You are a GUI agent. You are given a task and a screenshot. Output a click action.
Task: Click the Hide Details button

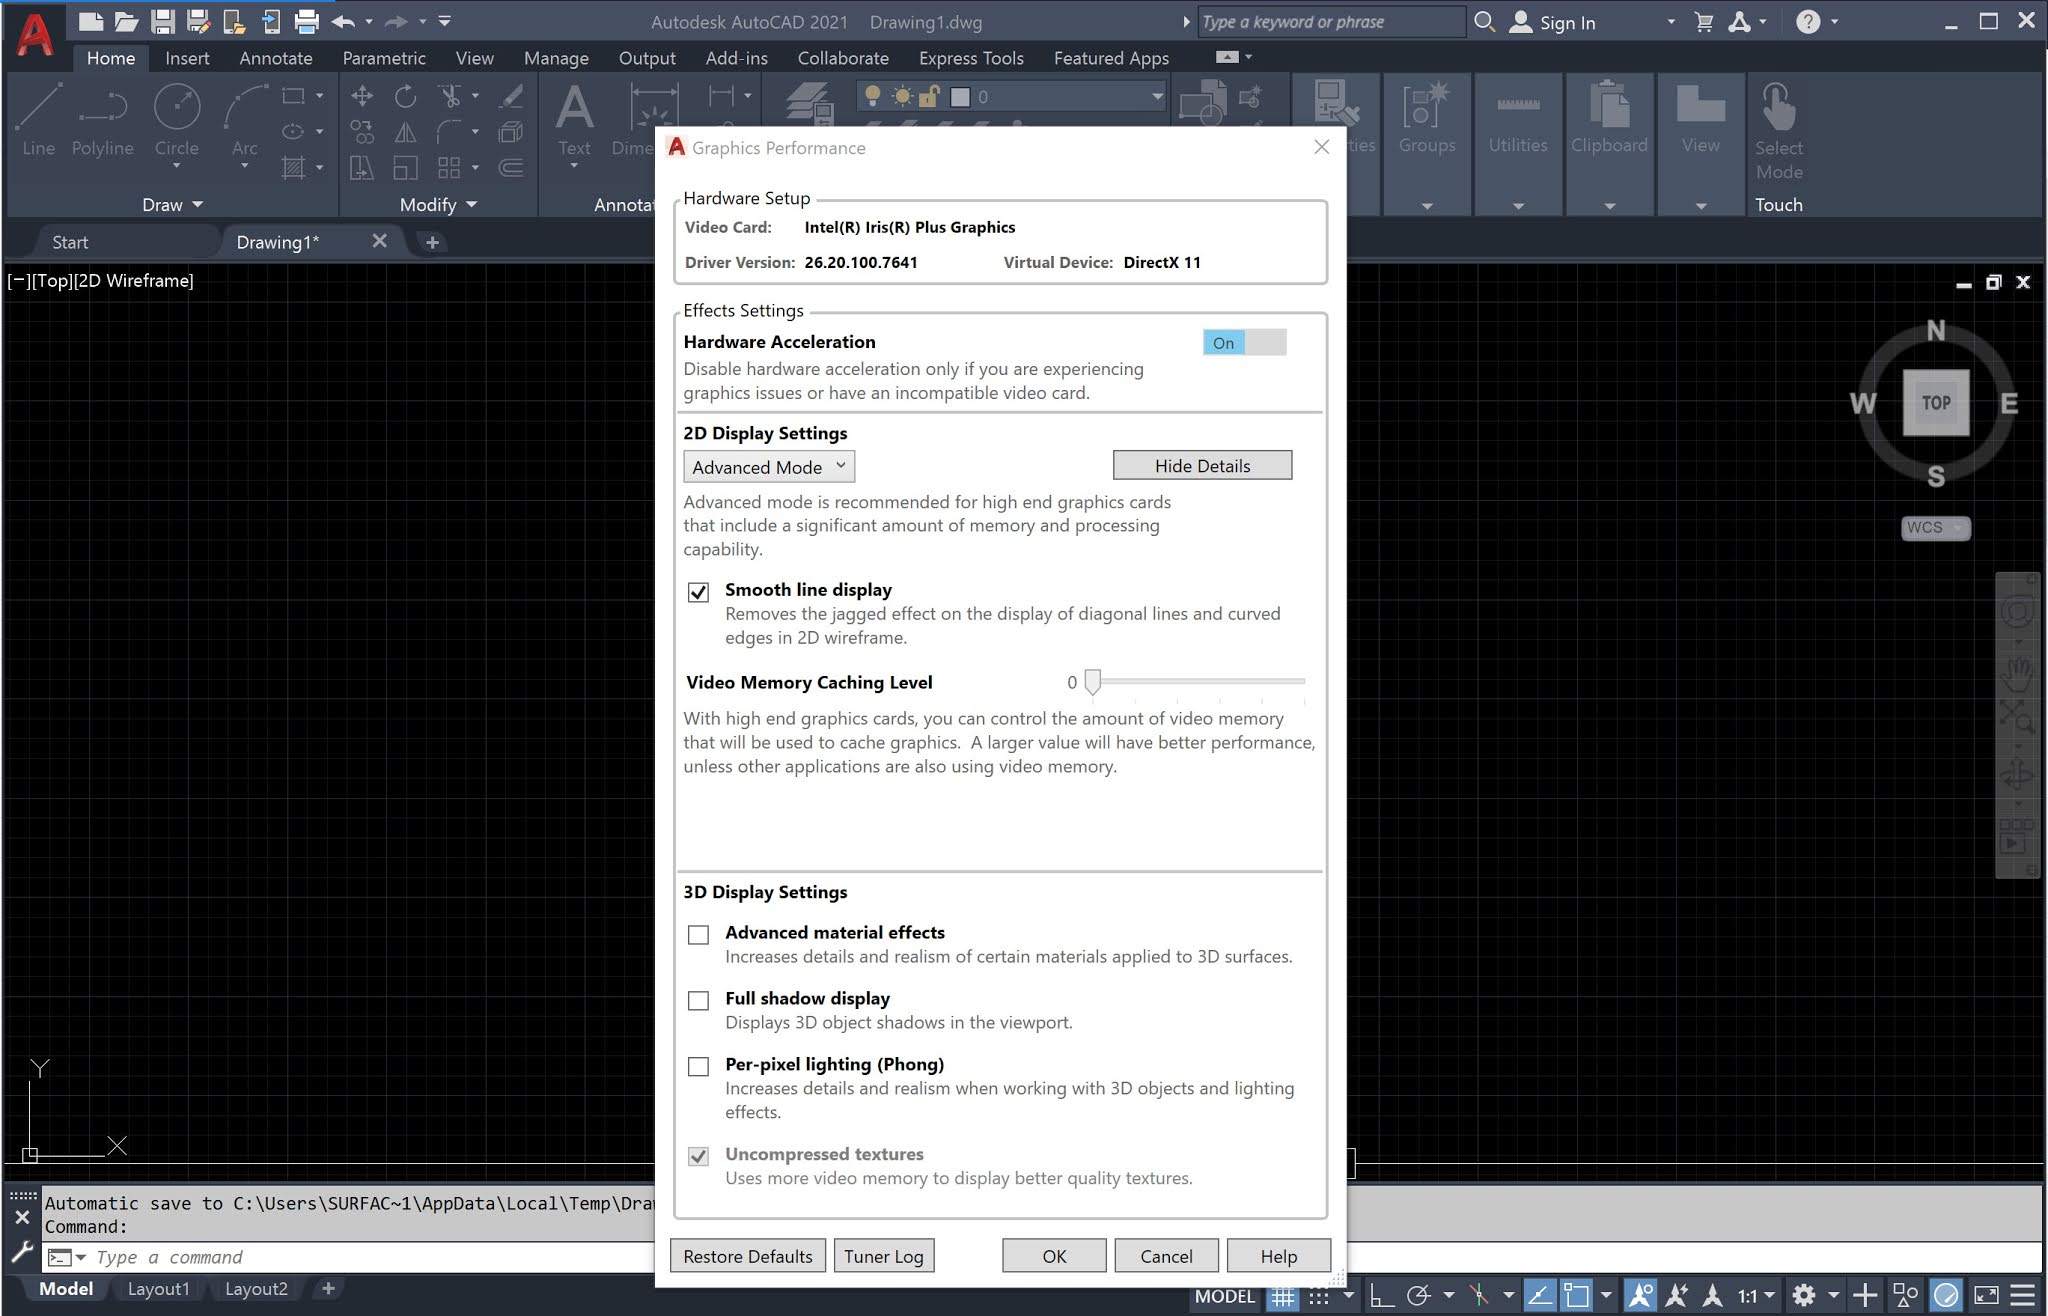pos(1201,465)
